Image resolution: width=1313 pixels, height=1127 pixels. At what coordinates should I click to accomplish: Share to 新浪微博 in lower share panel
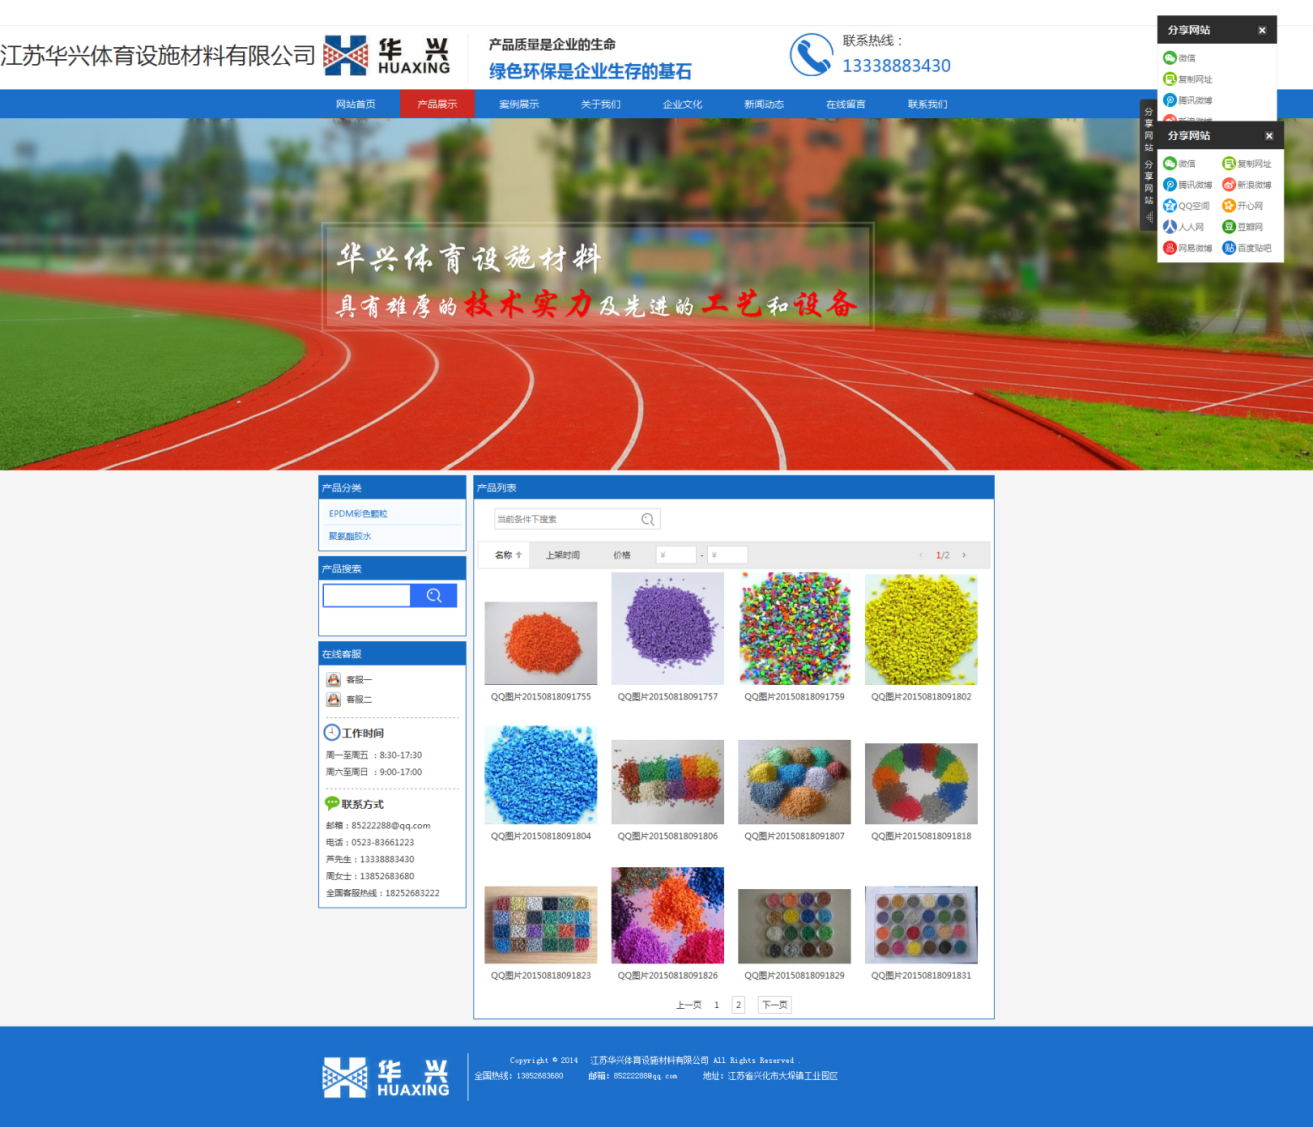tap(1247, 185)
